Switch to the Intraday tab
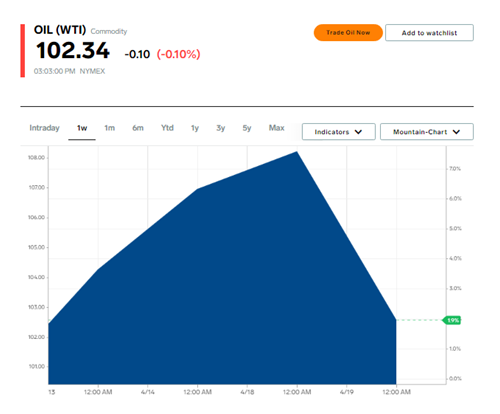Screen dimensions: 500x414 (44, 128)
